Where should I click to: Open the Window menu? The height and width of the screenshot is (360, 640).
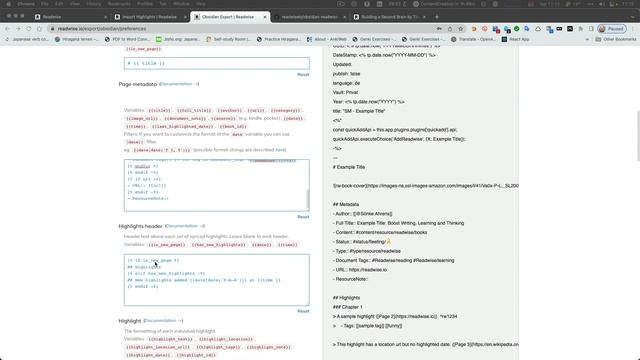(181, 4)
